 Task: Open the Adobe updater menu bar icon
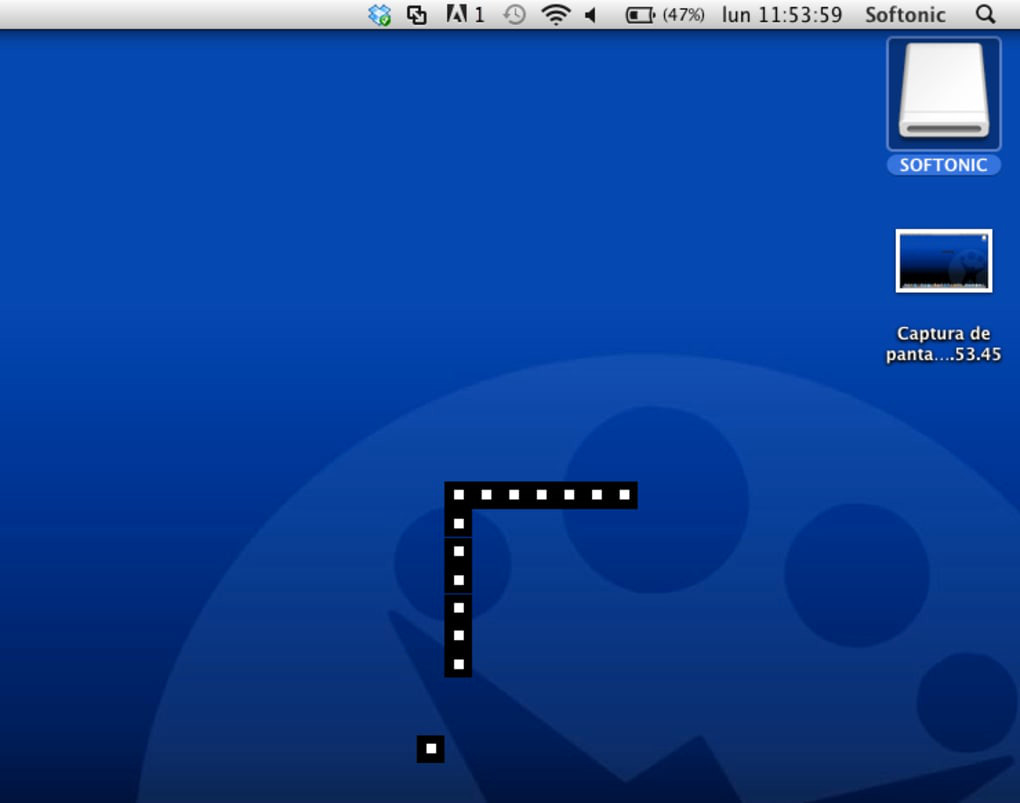(x=465, y=14)
